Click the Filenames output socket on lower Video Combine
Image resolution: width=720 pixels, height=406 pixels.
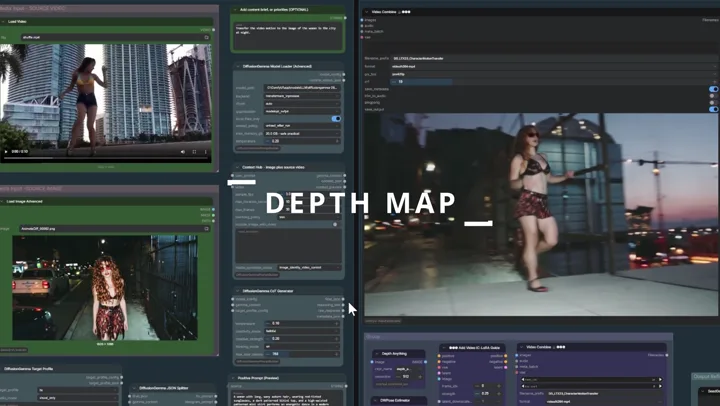point(667,355)
